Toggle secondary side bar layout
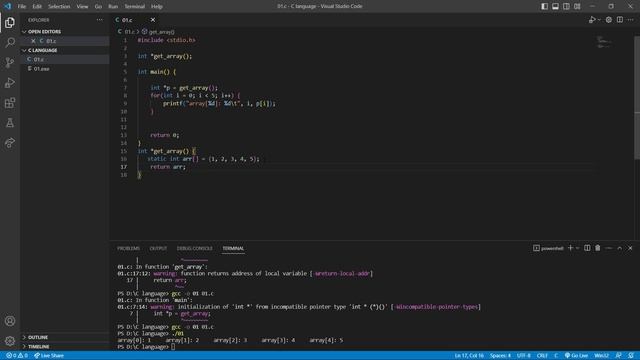The height and width of the screenshot is (360, 640). 566,6
